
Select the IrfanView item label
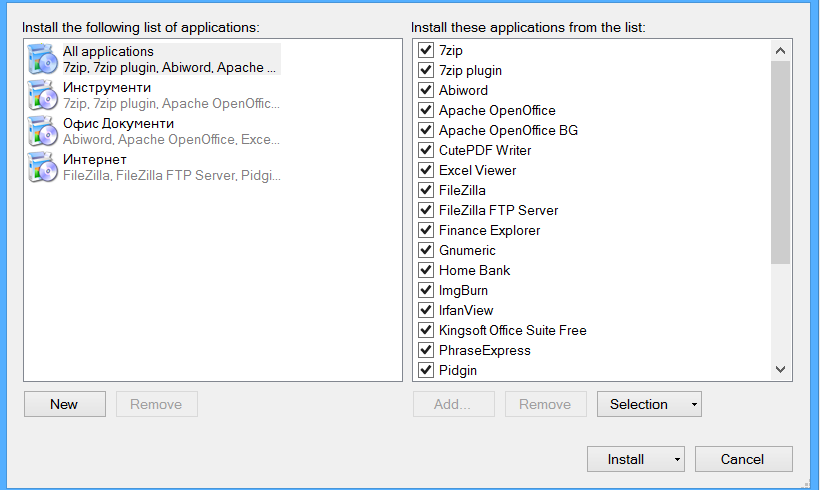[466, 310]
